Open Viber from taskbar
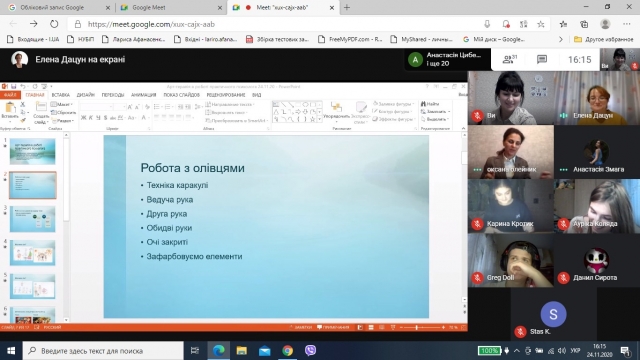Screen dimensions: 640x360 pos(310,351)
